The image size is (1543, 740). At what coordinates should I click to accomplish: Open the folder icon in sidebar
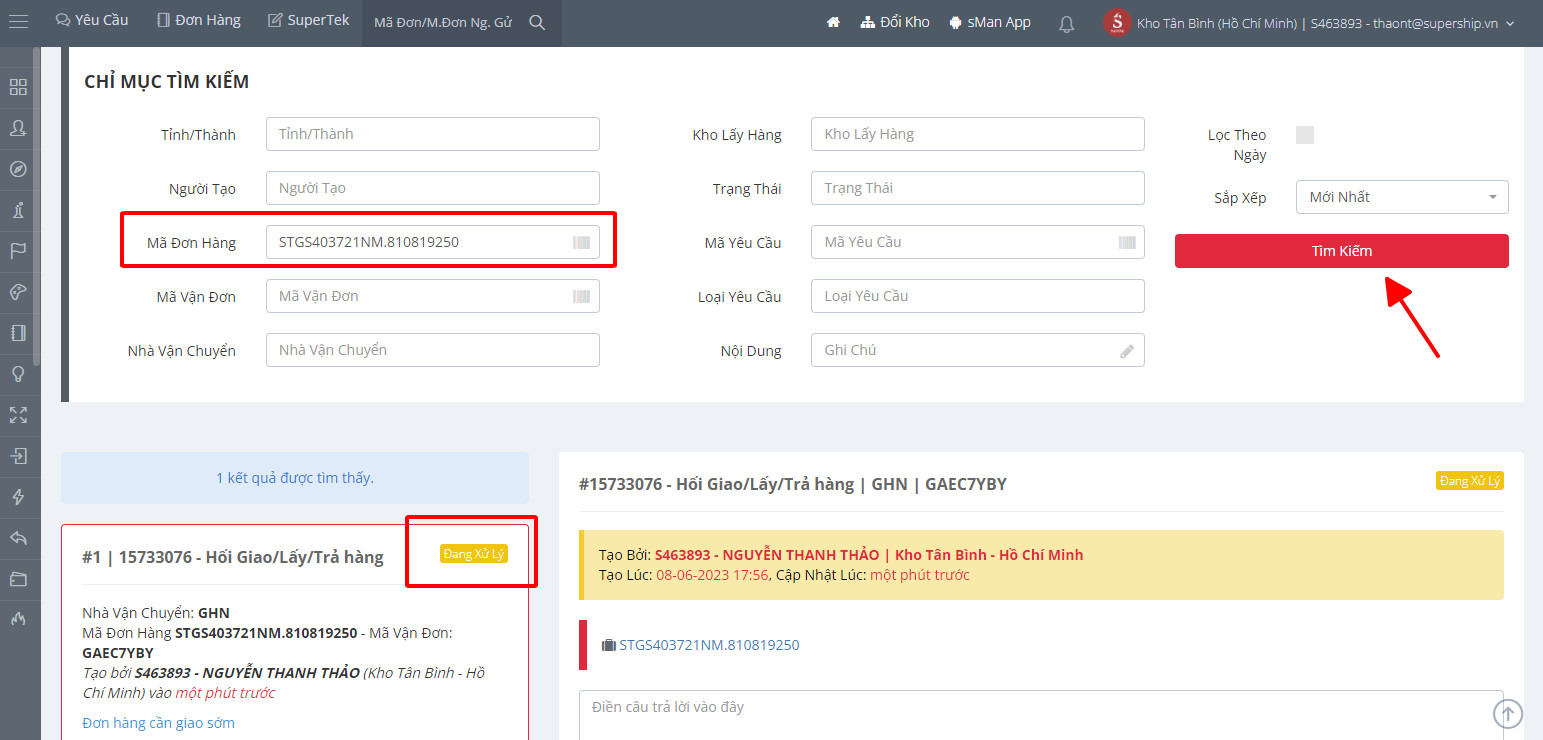(18, 579)
